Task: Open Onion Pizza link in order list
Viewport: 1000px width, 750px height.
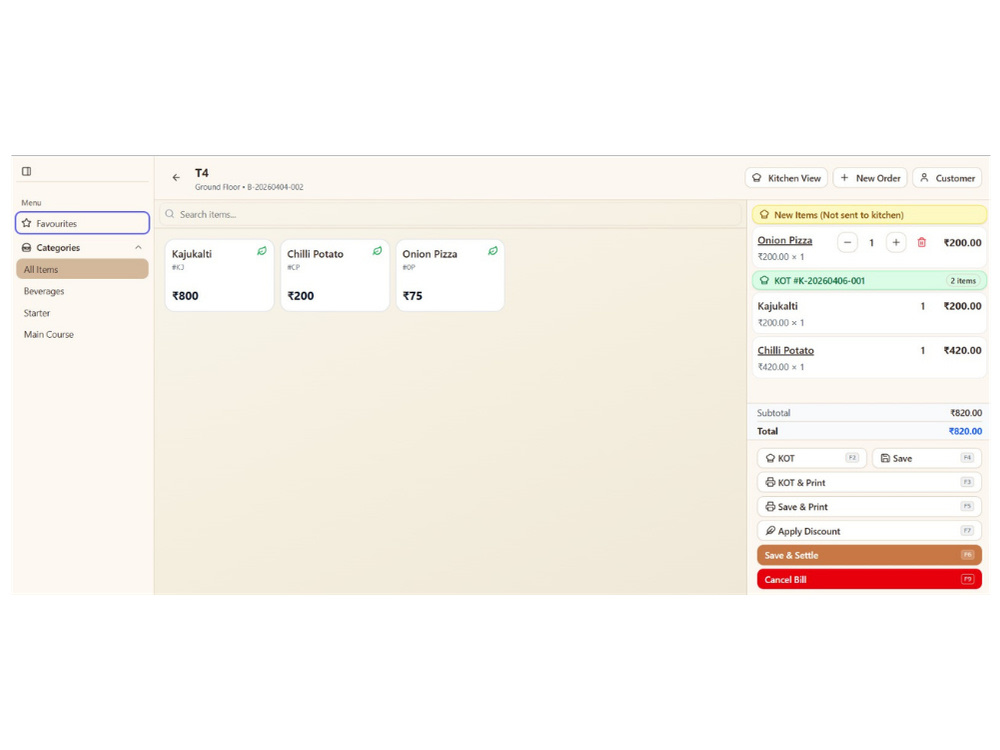Action: click(784, 240)
